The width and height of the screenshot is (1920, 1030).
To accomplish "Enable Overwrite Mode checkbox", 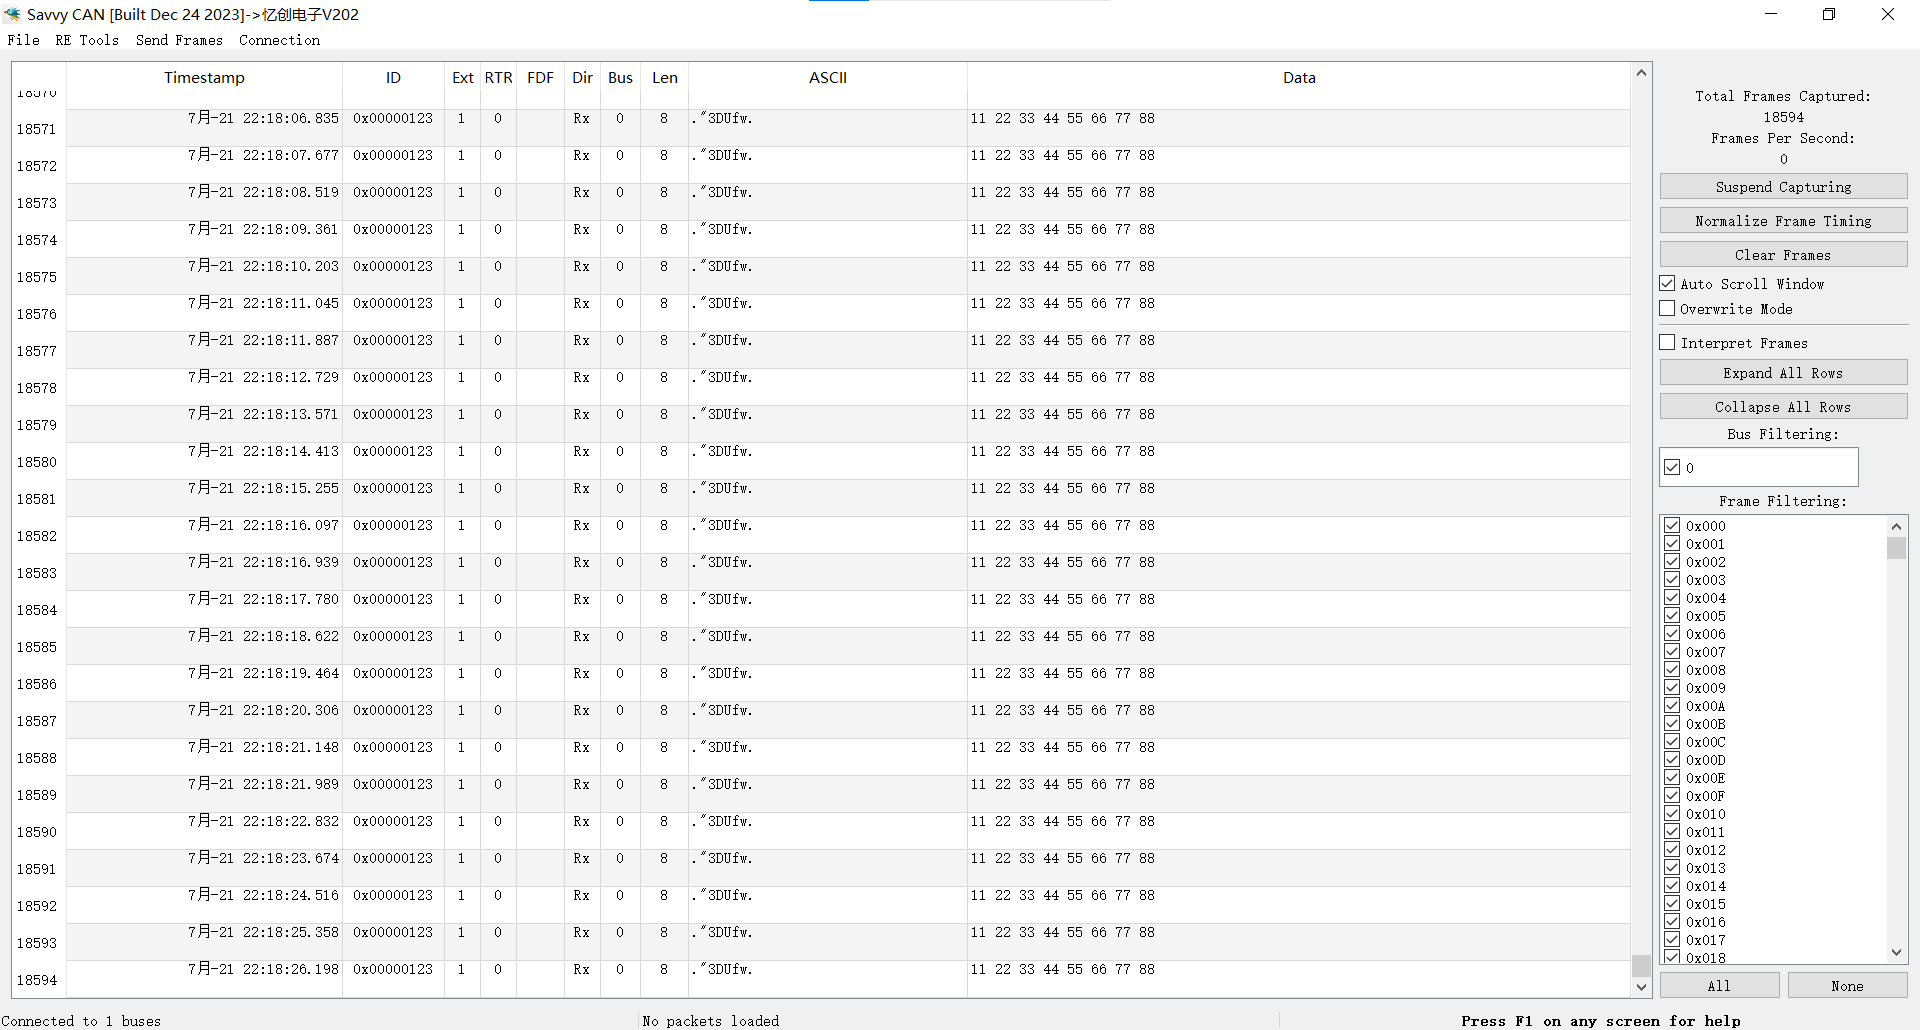I will pos(1668,309).
